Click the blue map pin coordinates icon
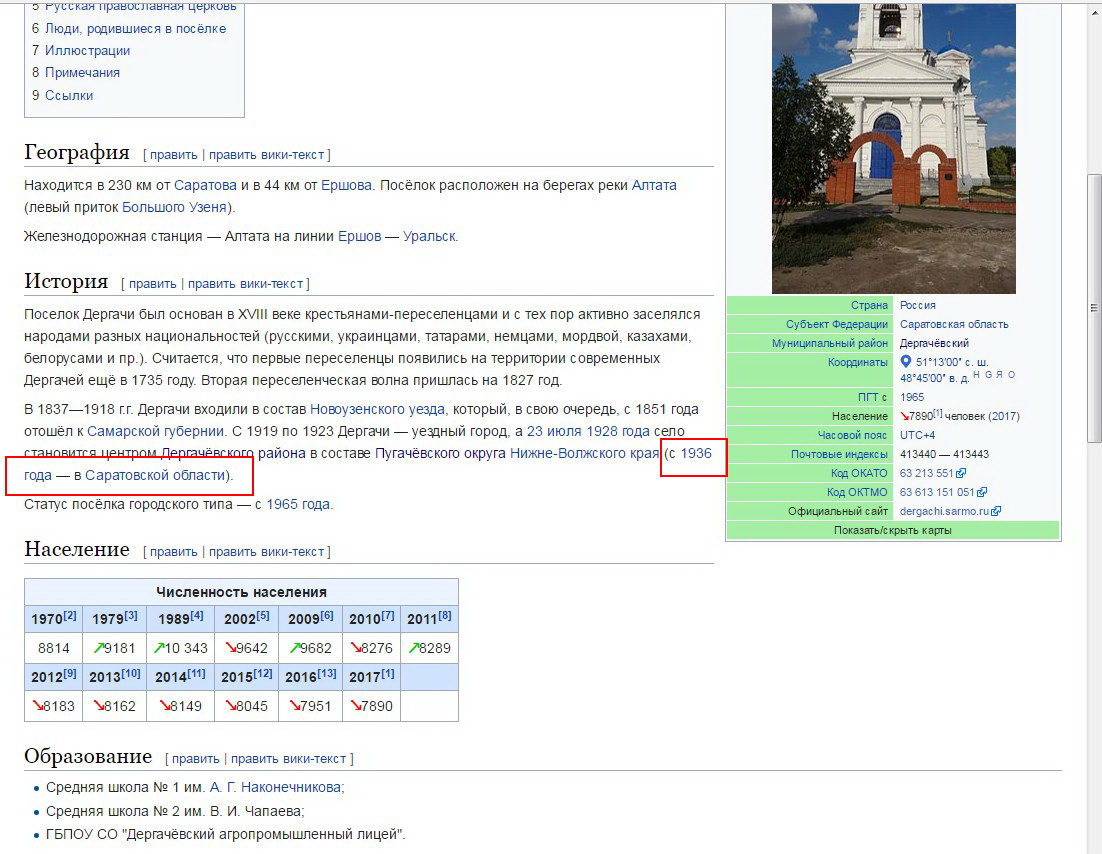This screenshot has height=854, width=1102. pyautogui.click(x=907, y=362)
